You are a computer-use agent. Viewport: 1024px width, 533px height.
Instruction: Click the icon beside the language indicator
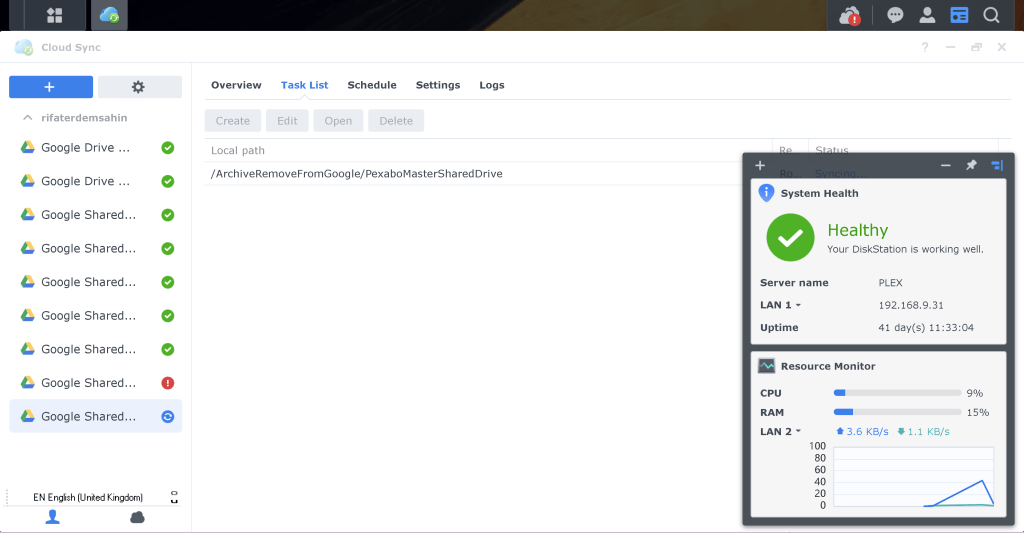[x=174, y=497]
